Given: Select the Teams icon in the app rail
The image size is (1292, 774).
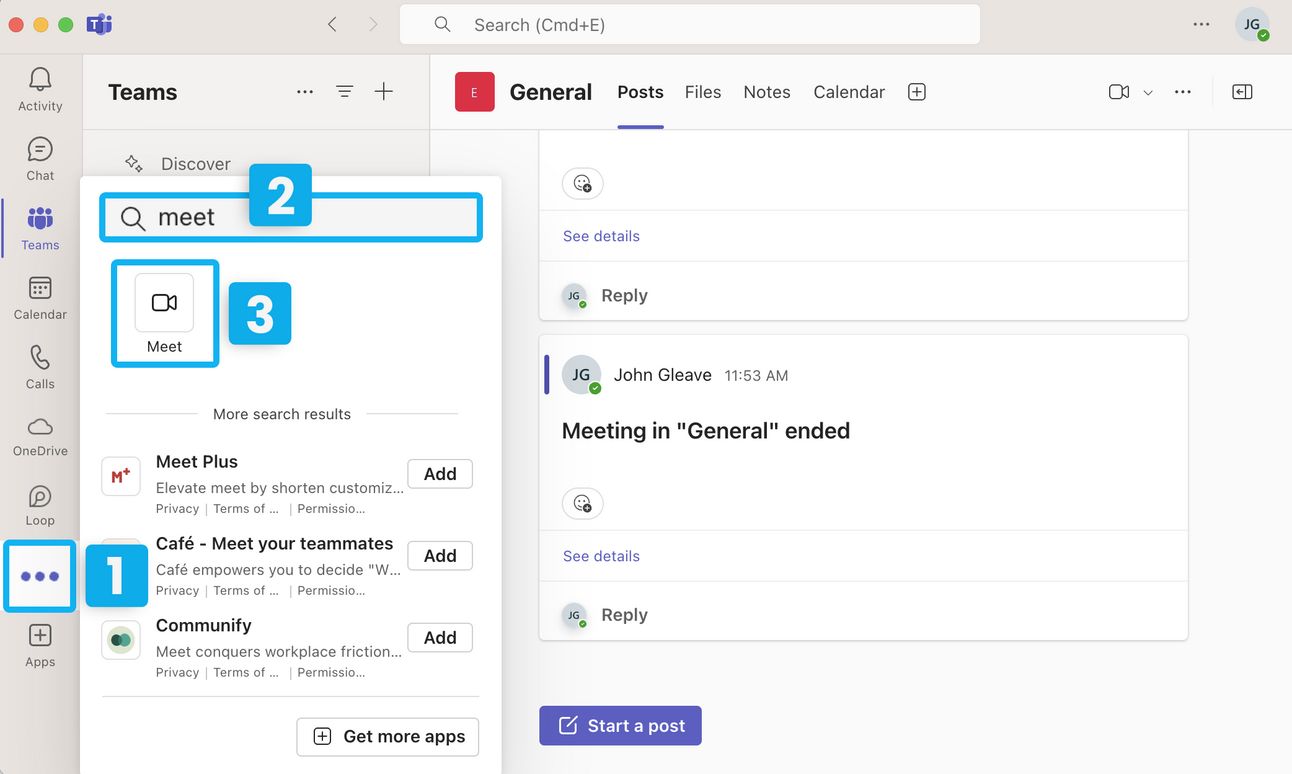Looking at the screenshot, I should click(x=40, y=229).
